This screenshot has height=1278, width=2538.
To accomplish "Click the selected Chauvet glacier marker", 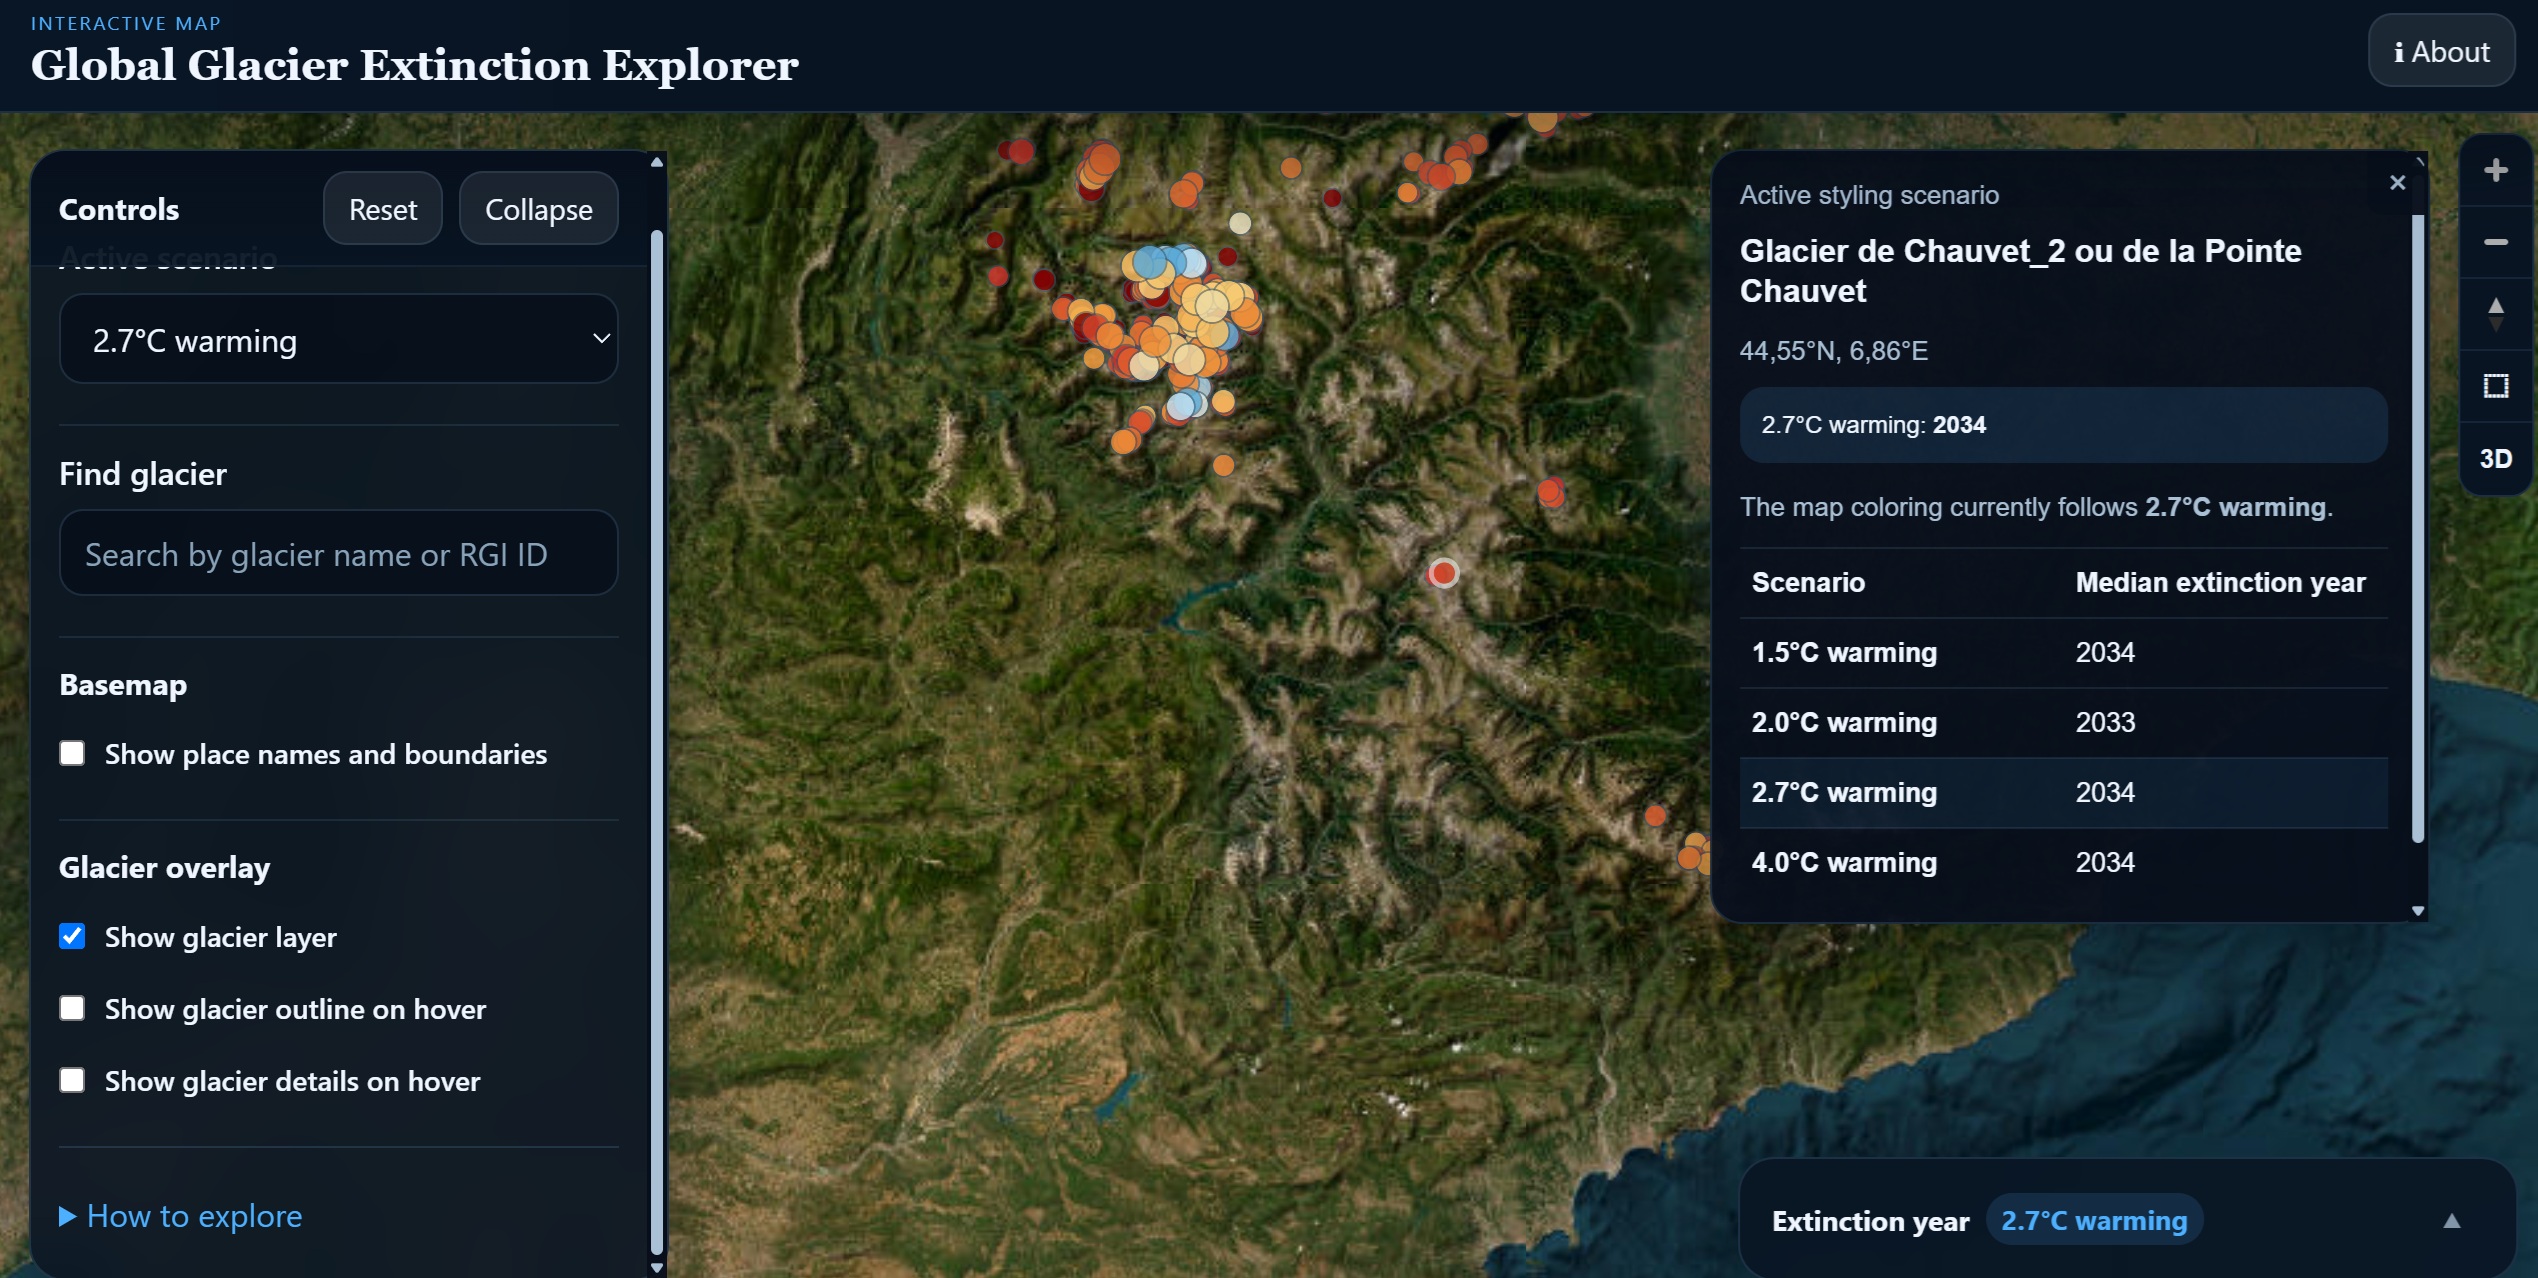I will (1443, 573).
